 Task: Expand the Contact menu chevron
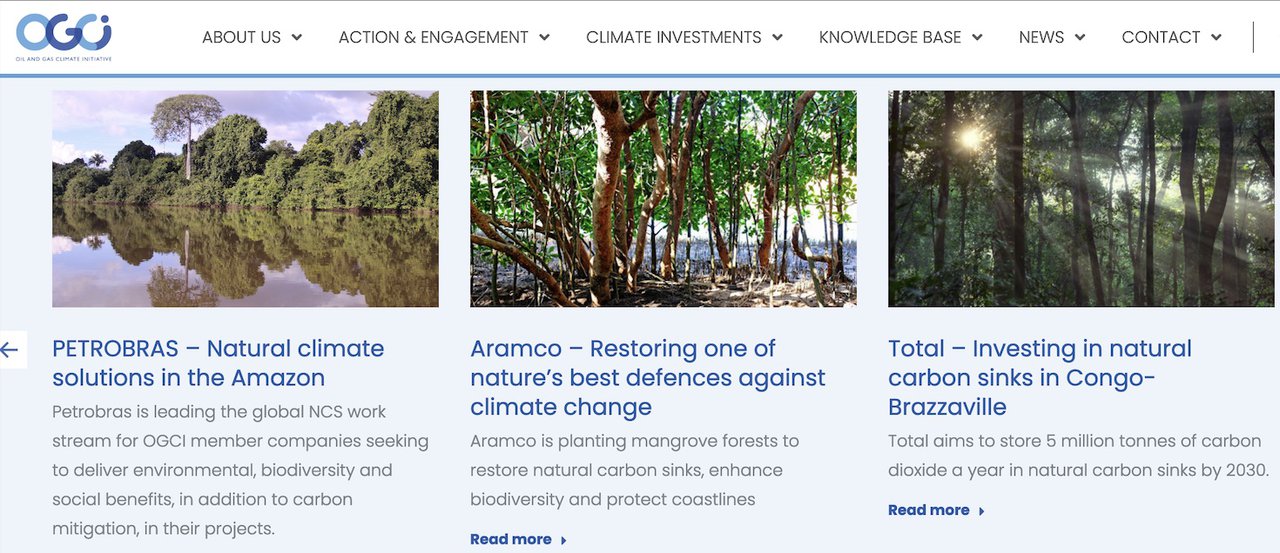pyautogui.click(x=1216, y=38)
